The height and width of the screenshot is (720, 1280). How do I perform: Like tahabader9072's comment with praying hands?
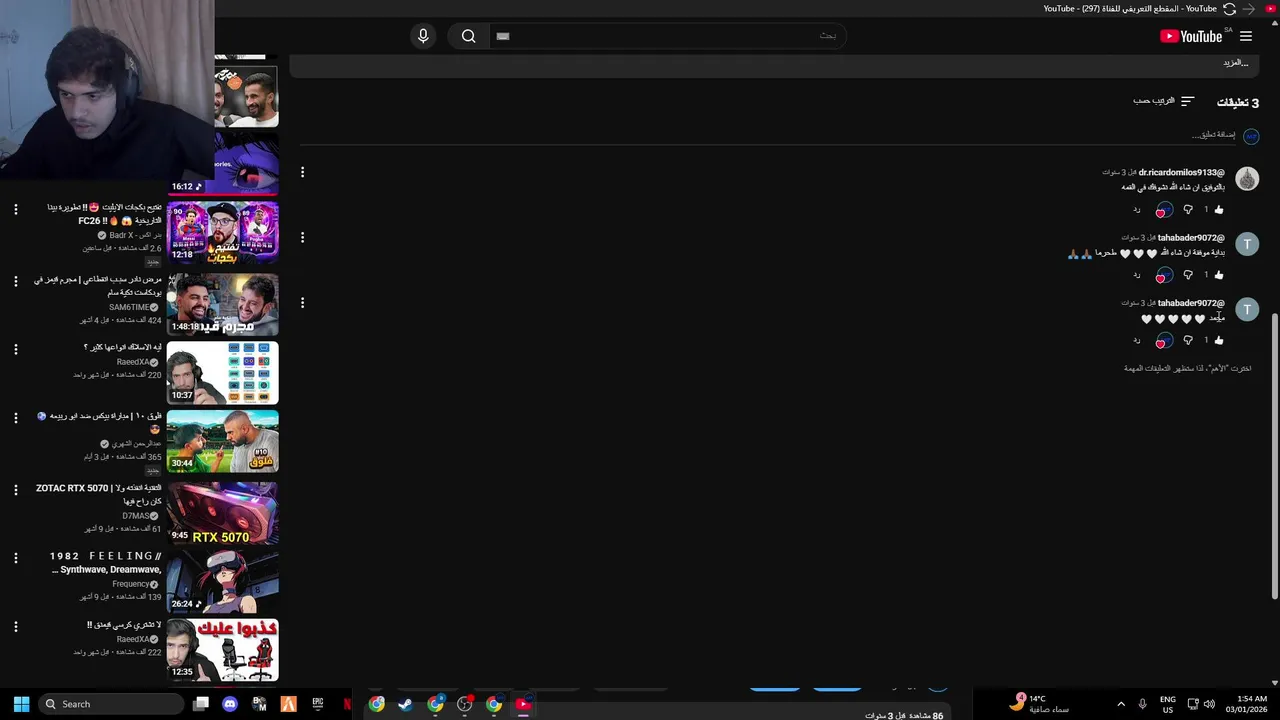pos(1218,275)
